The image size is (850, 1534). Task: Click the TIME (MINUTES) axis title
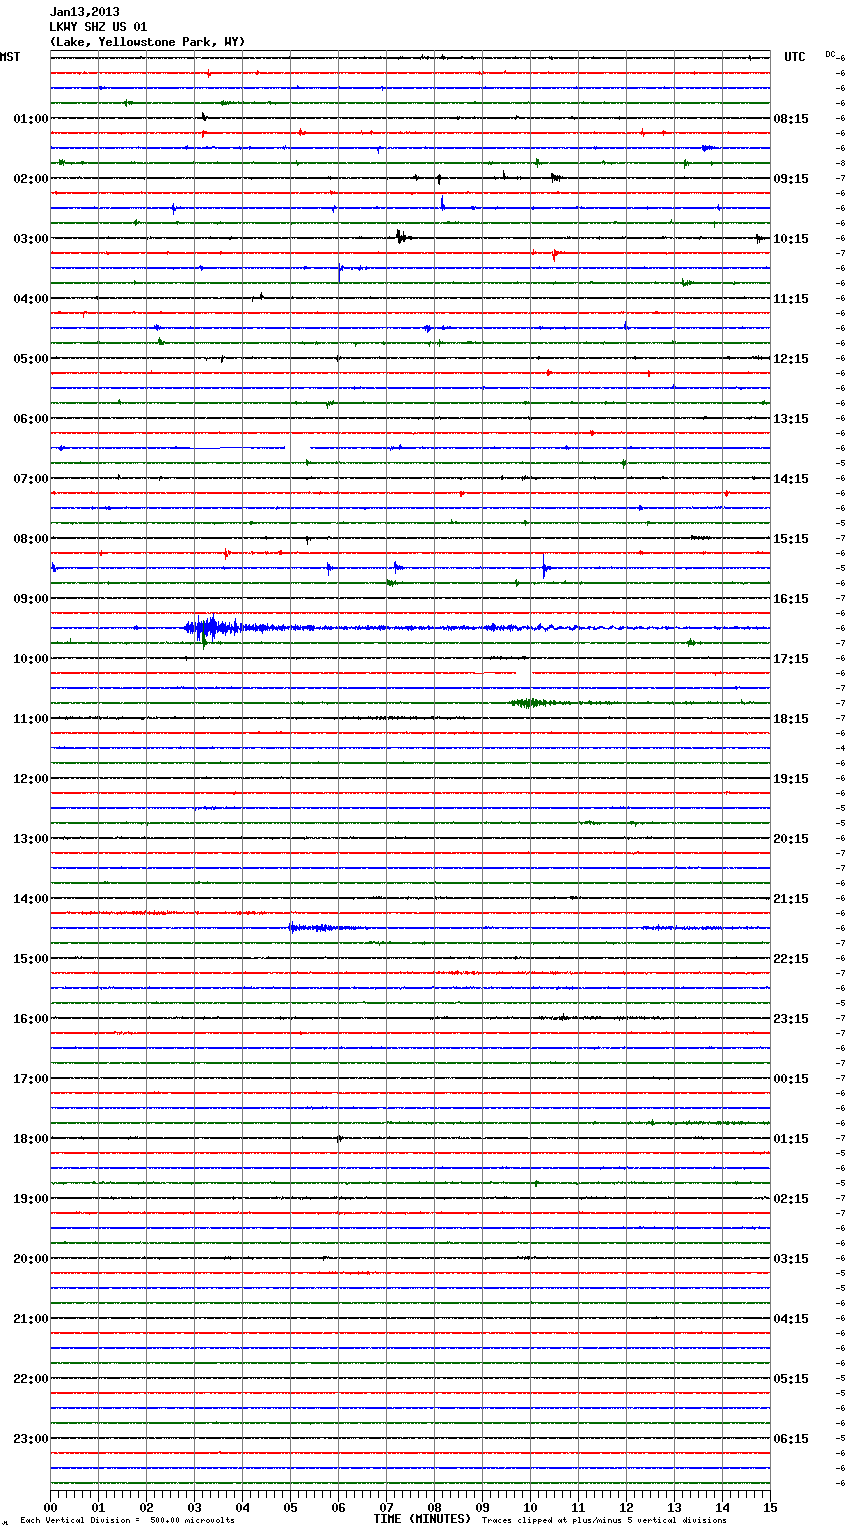click(422, 1519)
